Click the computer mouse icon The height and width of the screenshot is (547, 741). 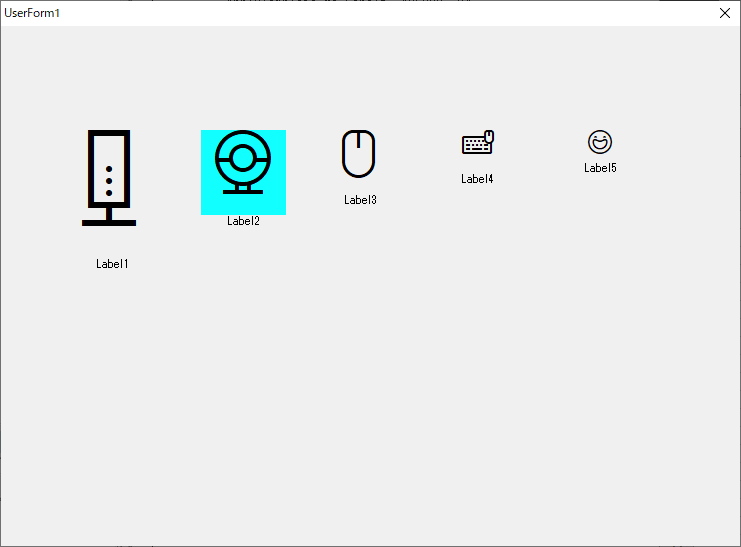(359, 154)
